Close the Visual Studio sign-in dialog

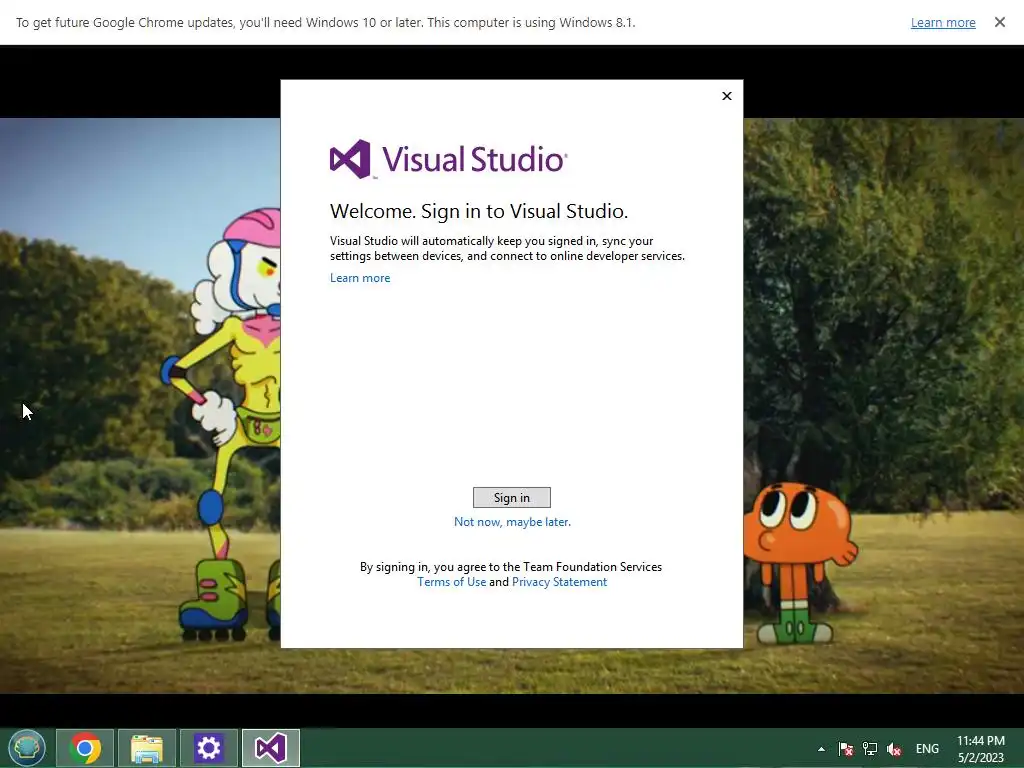tap(727, 96)
